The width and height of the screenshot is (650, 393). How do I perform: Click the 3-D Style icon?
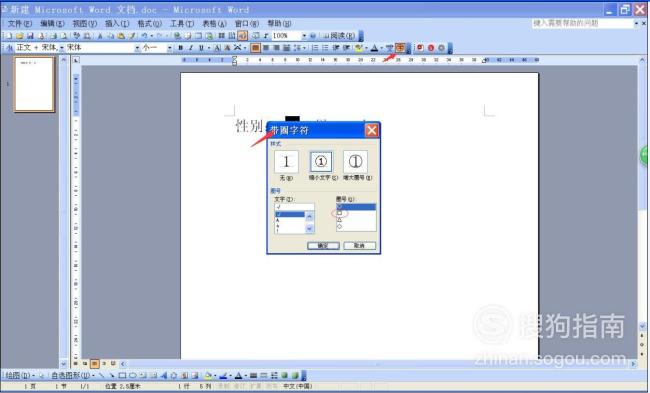[x=295, y=376]
